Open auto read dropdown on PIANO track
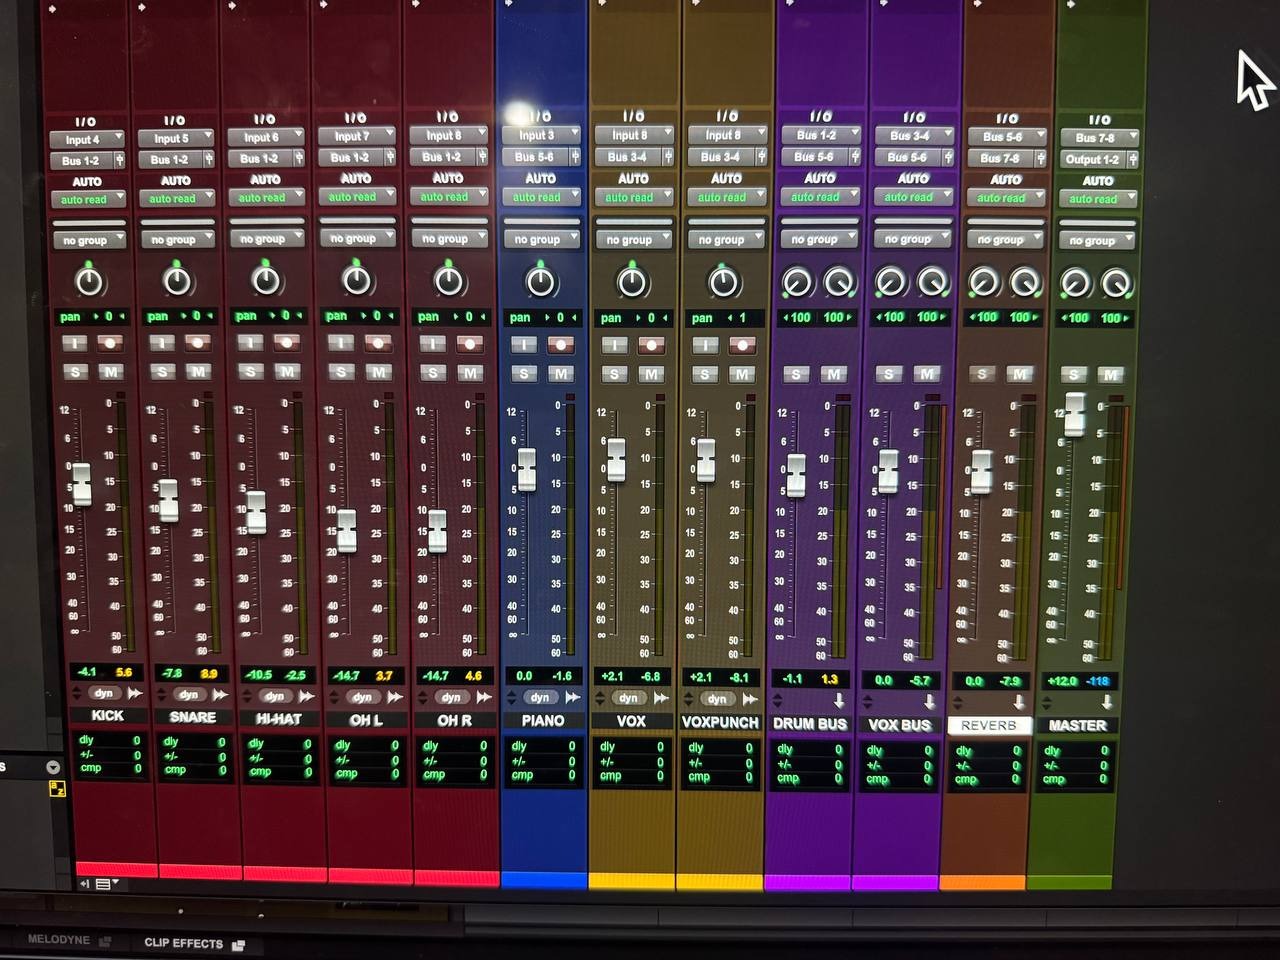Image resolution: width=1280 pixels, height=960 pixels. click(542, 197)
